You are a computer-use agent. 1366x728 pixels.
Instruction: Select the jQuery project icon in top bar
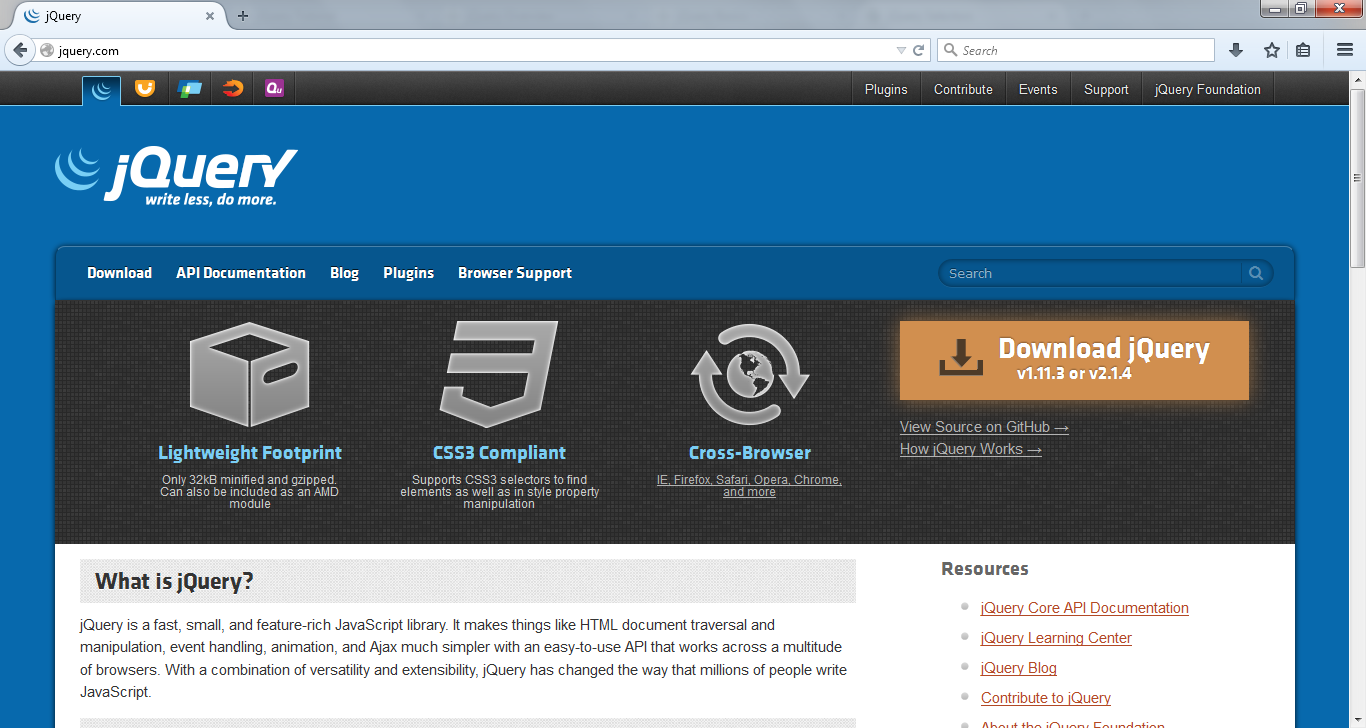coord(101,90)
